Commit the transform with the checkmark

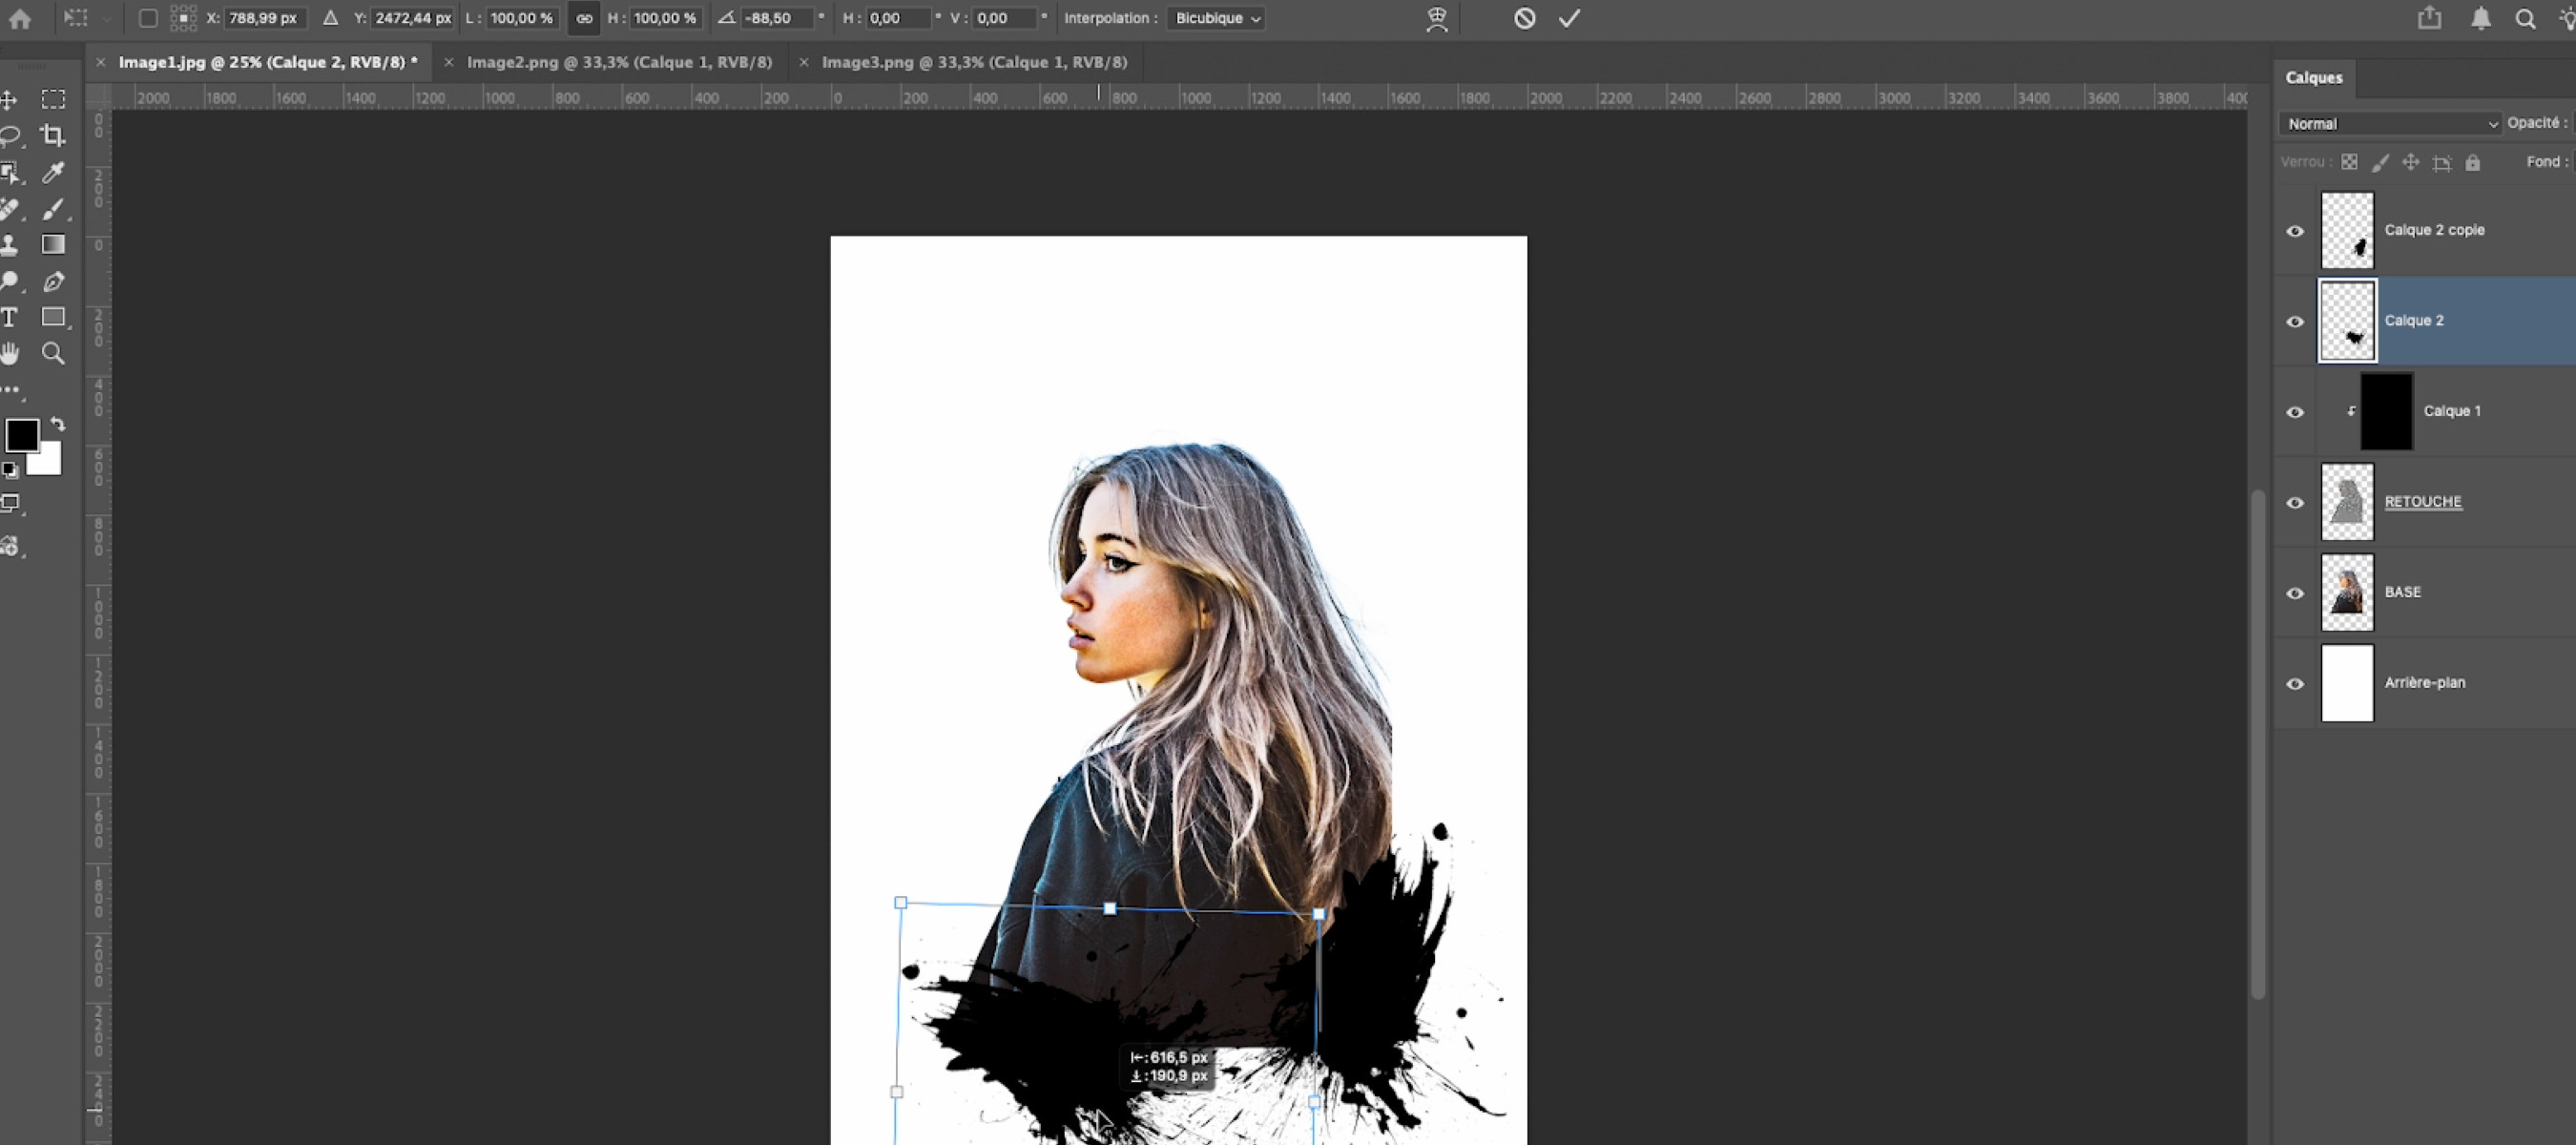point(1569,18)
